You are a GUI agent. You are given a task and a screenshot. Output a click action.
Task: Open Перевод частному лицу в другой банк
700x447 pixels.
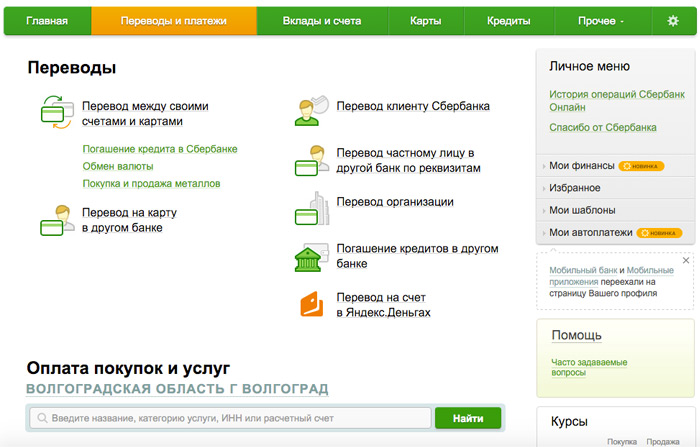point(408,160)
